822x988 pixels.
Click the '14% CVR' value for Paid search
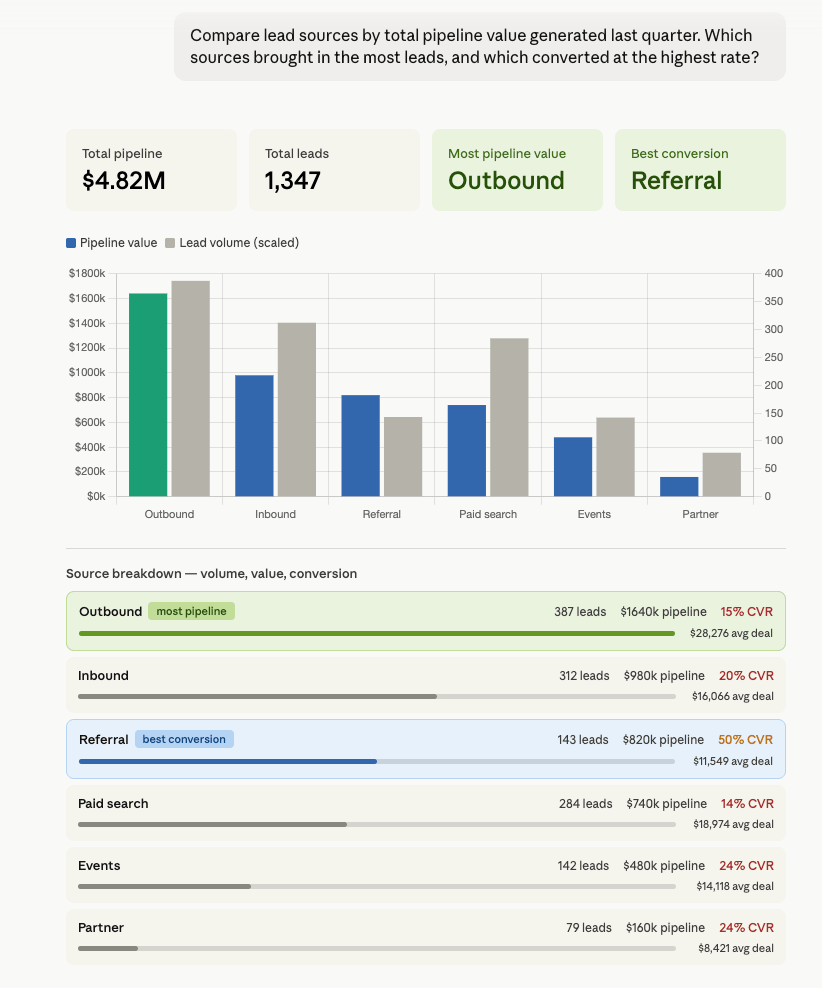pyautogui.click(x=747, y=803)
